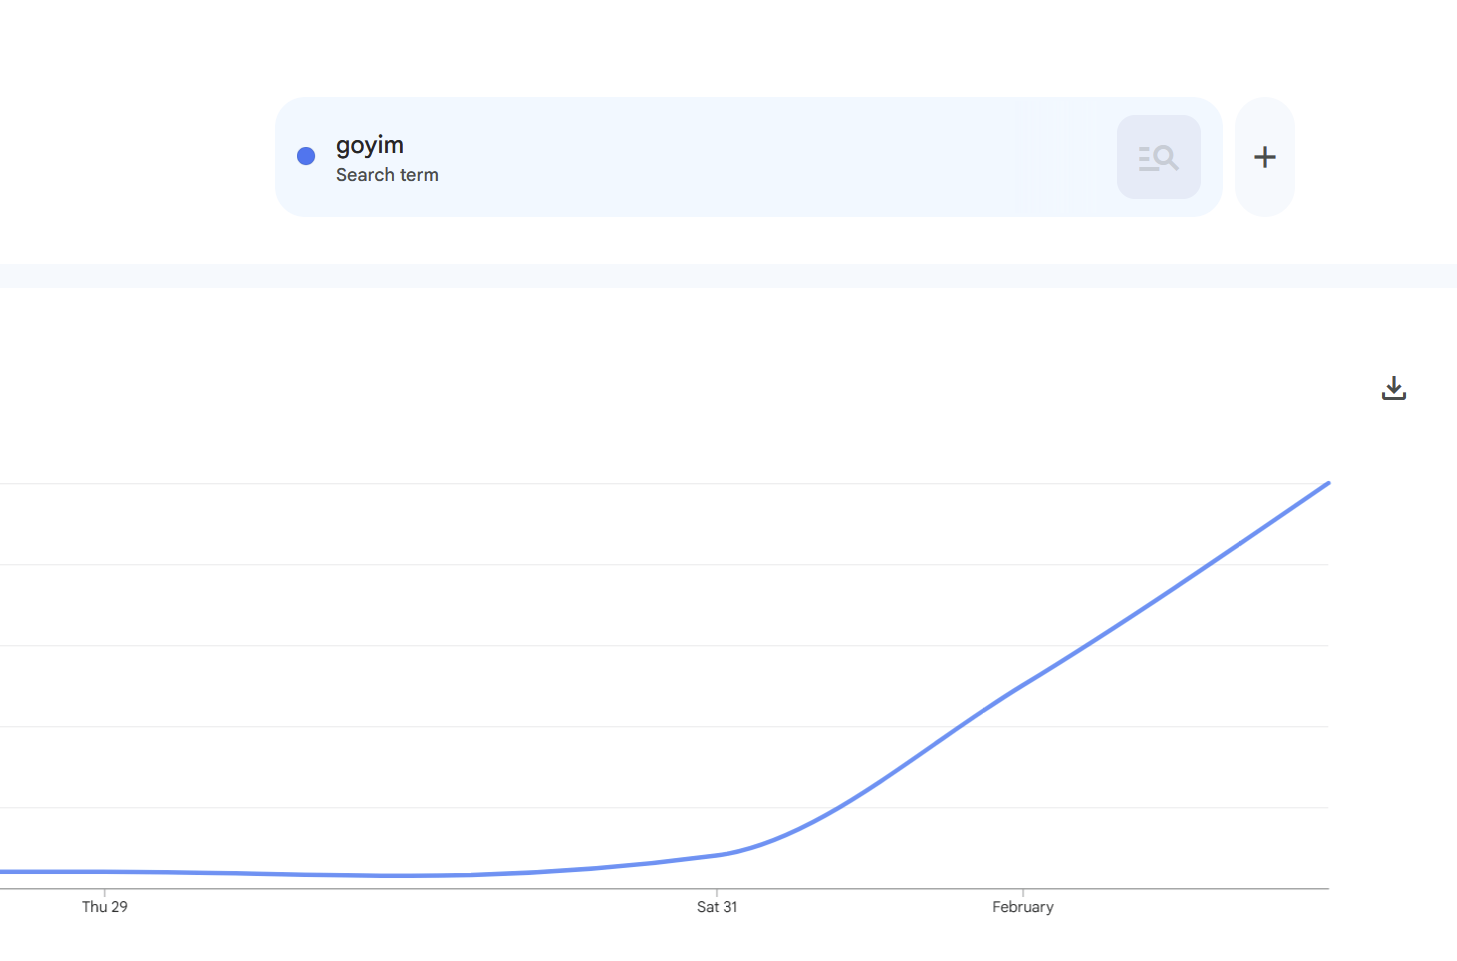Download the chart data as CSV

tap(1393, 388)
